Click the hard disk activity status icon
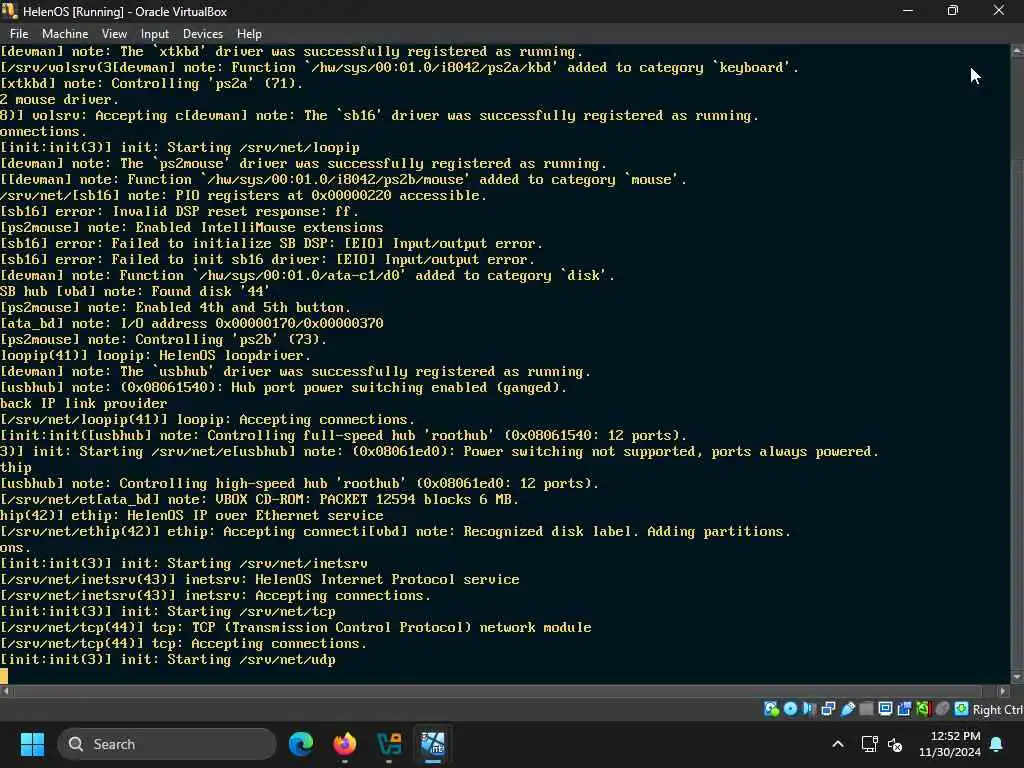The image size is (1024, 768). pos(771,709)
